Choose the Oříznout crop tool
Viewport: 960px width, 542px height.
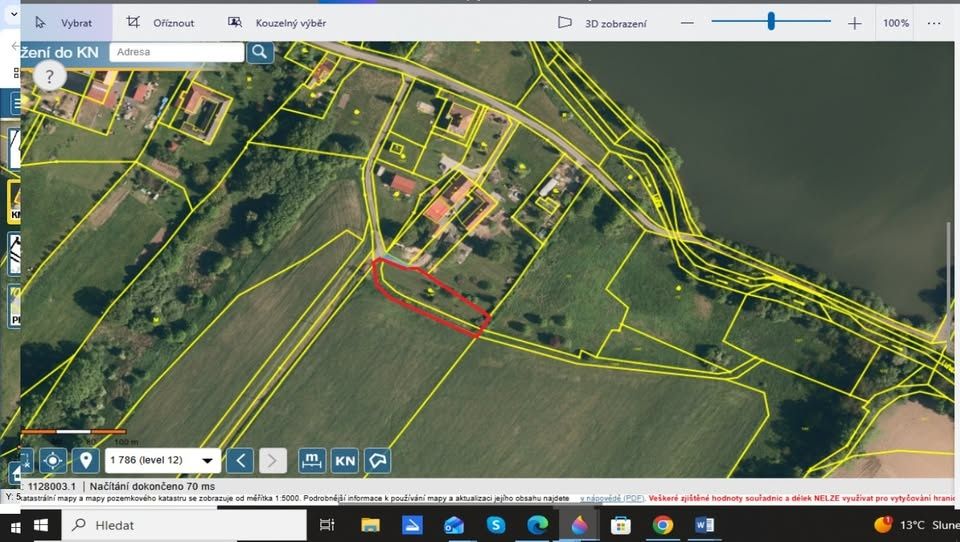pos(160,23)
